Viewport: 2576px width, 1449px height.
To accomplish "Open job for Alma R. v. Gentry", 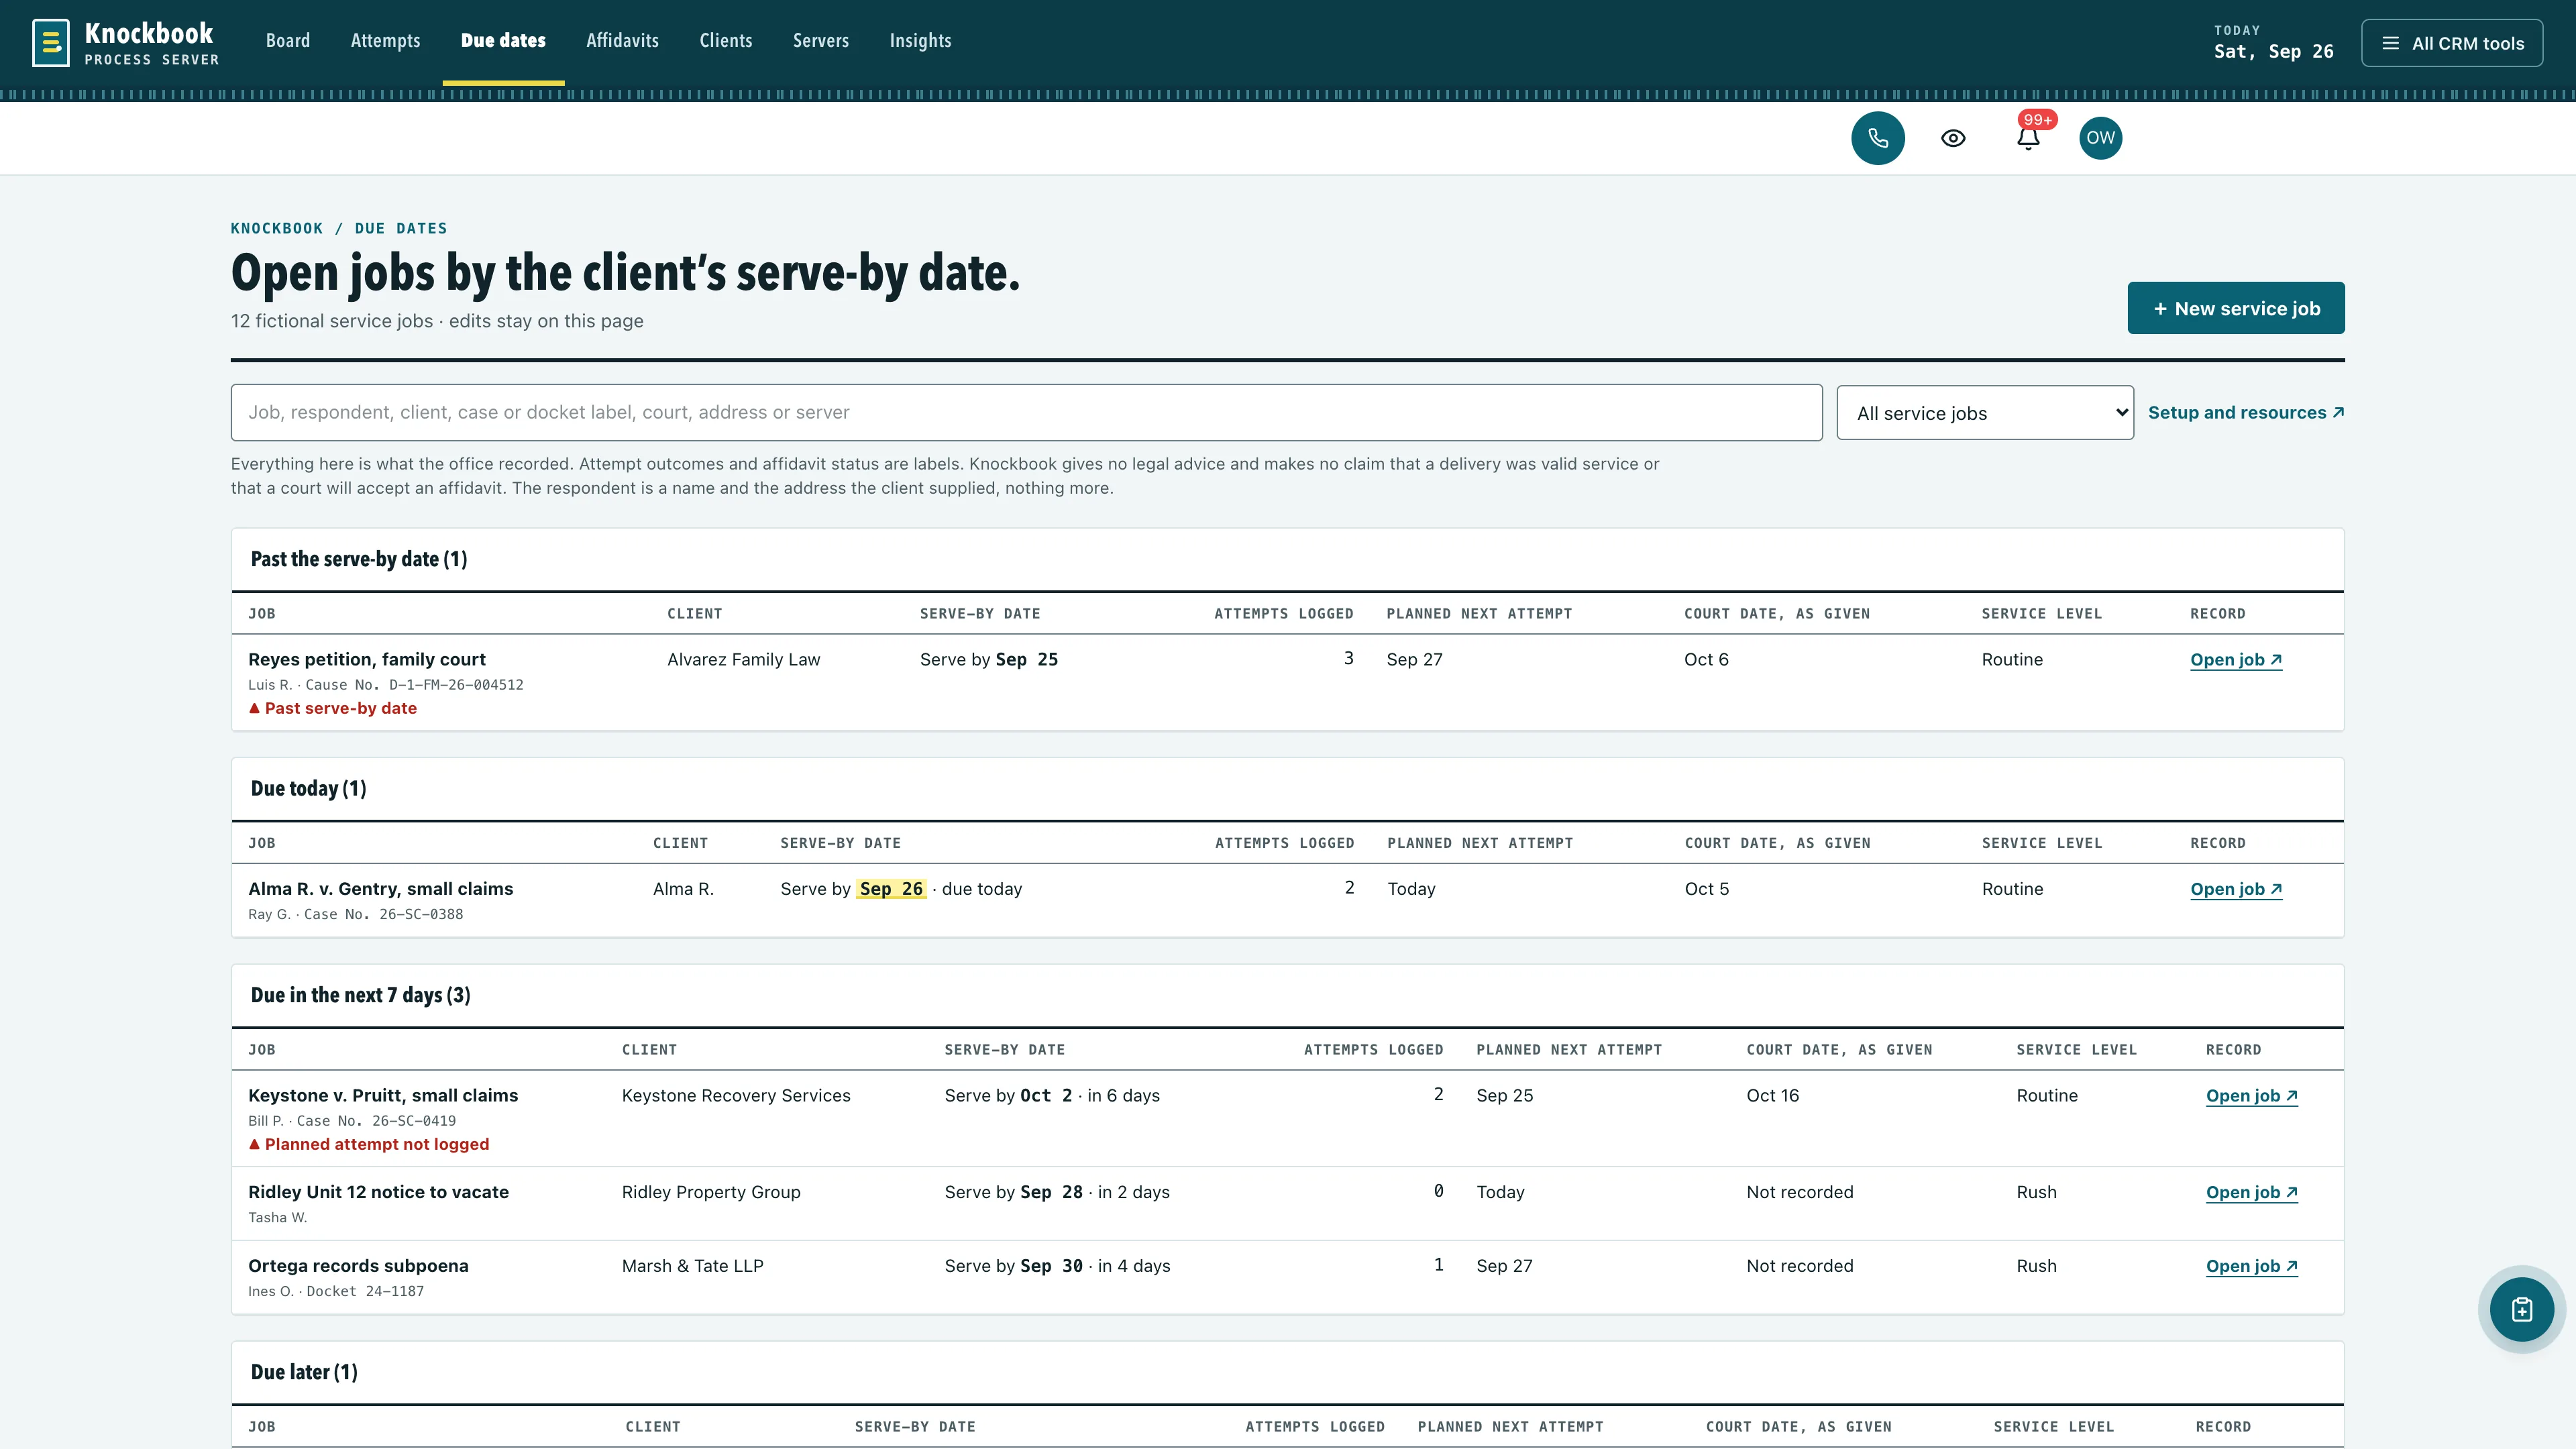I will click(x=2235, y=889).
